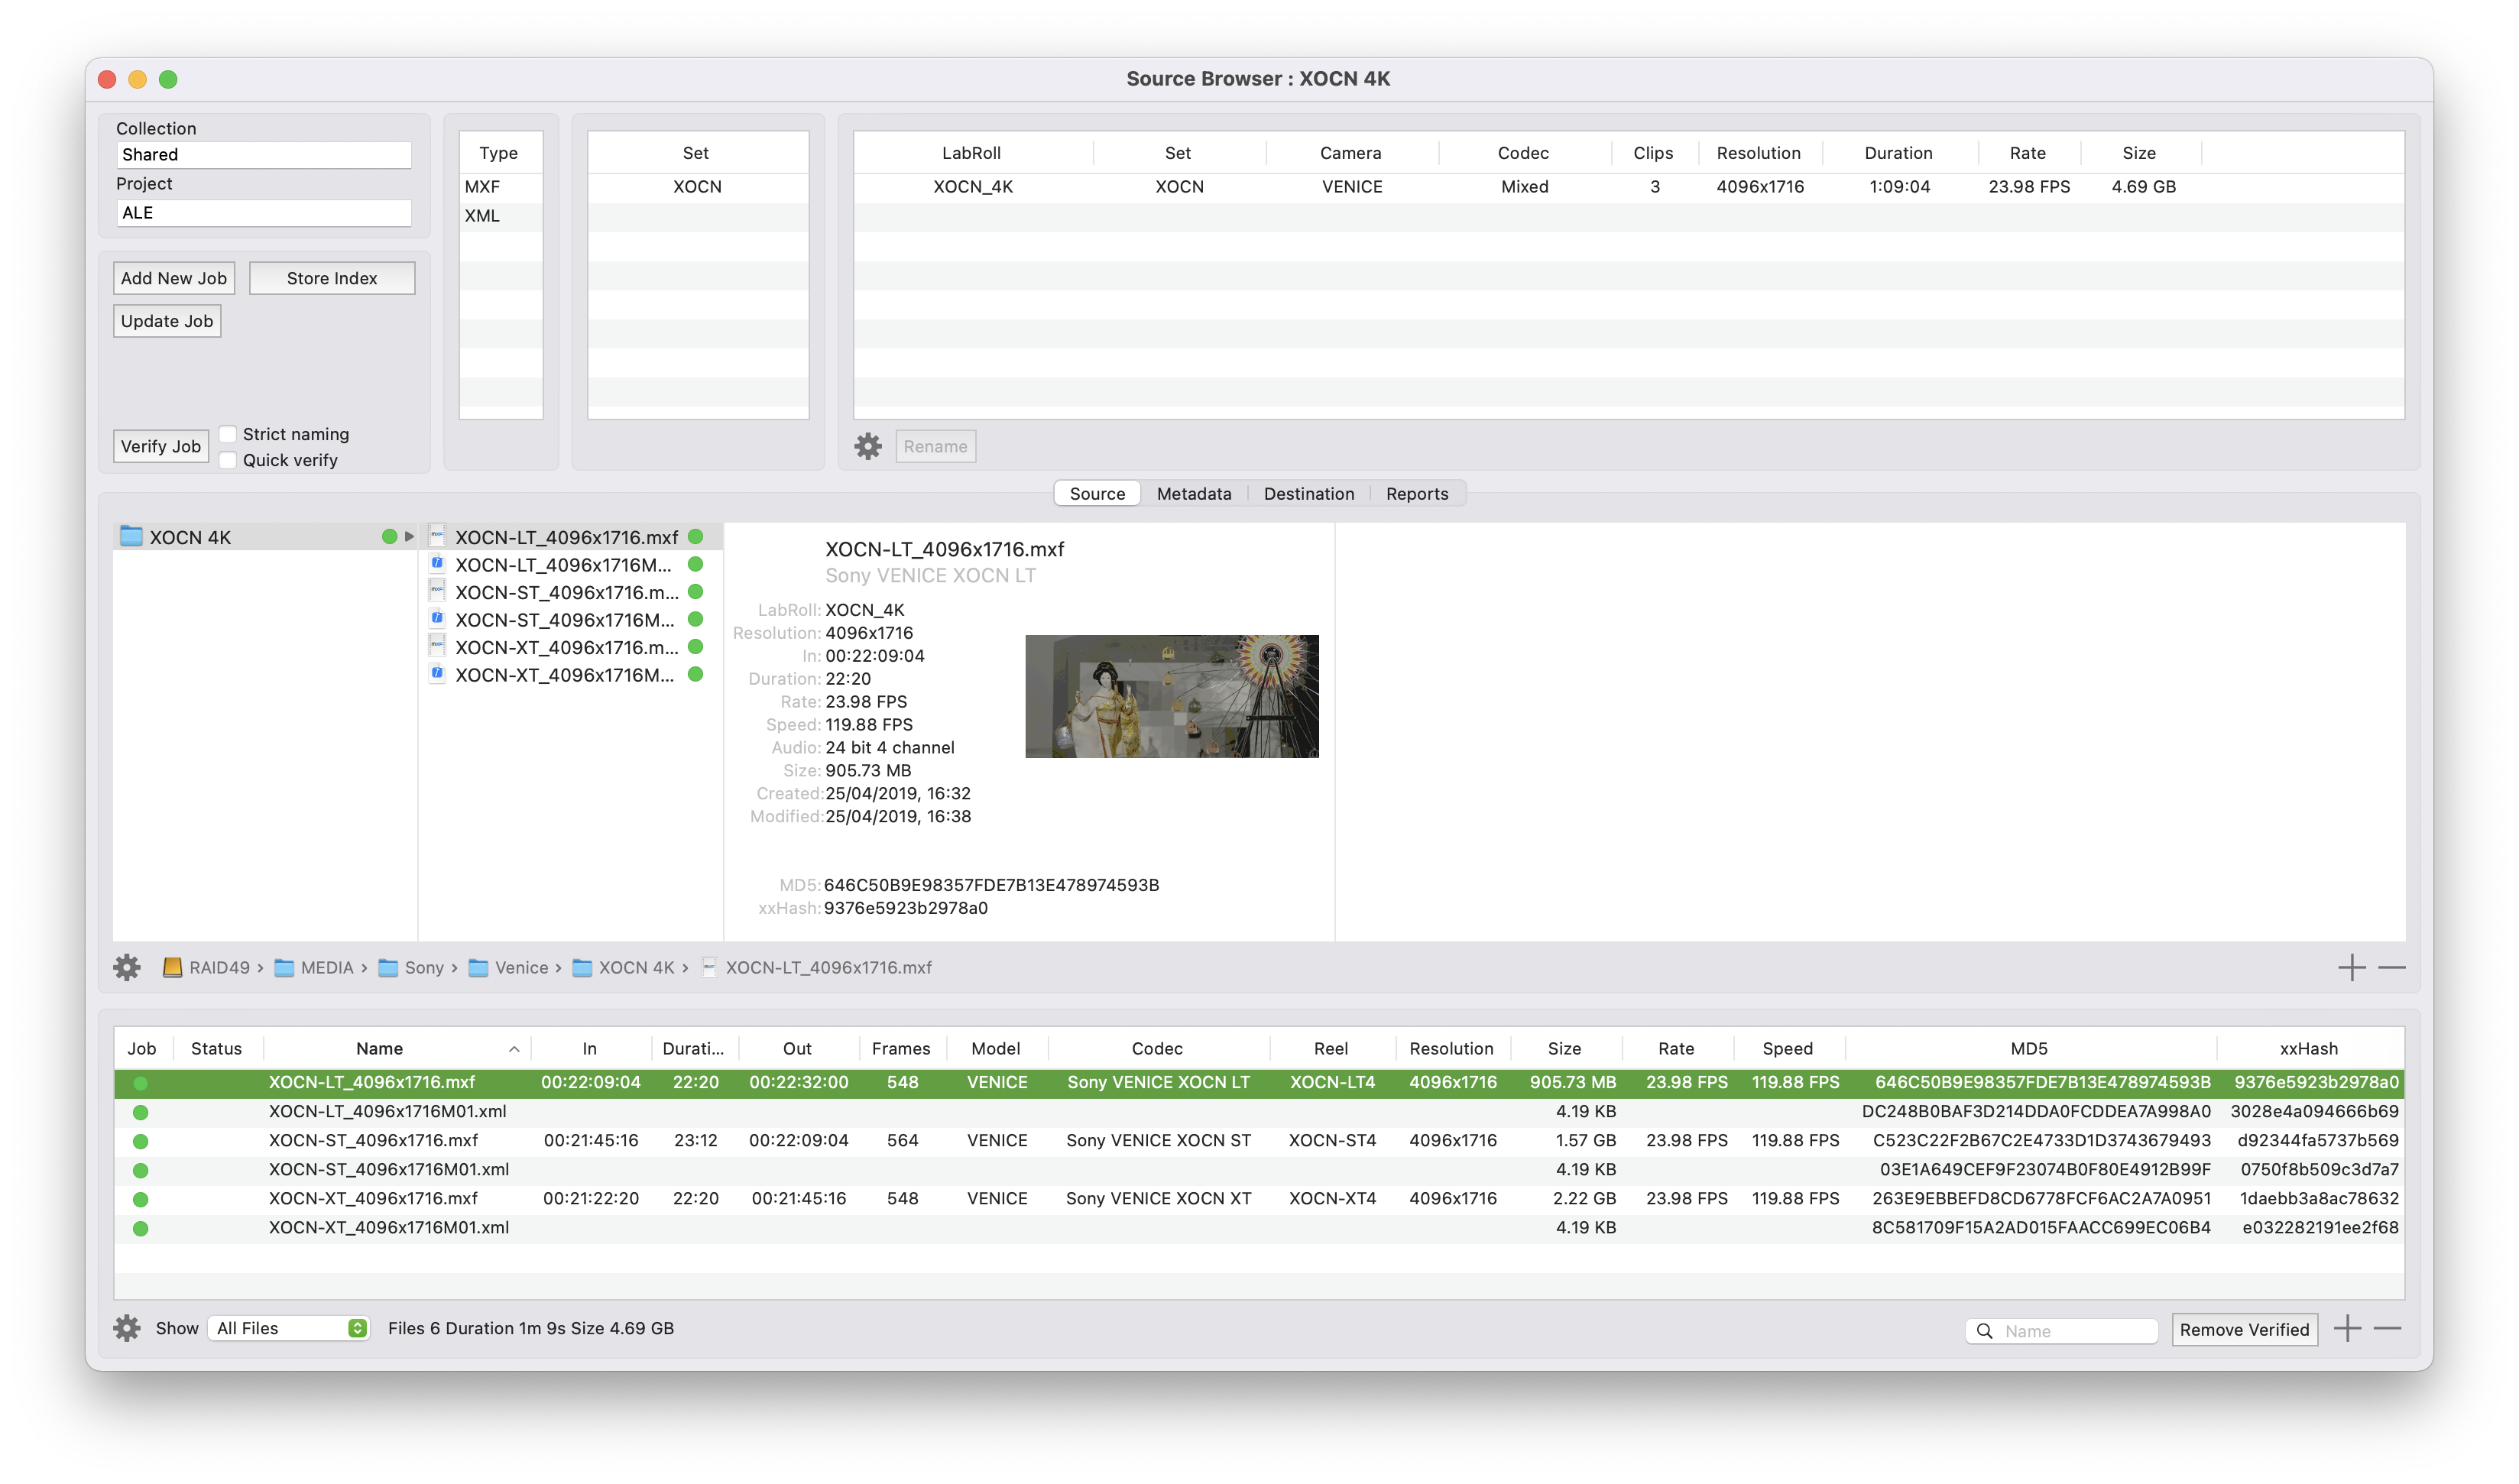Click the Verify Job button
2519x1484 pixels.
point(161,446)
